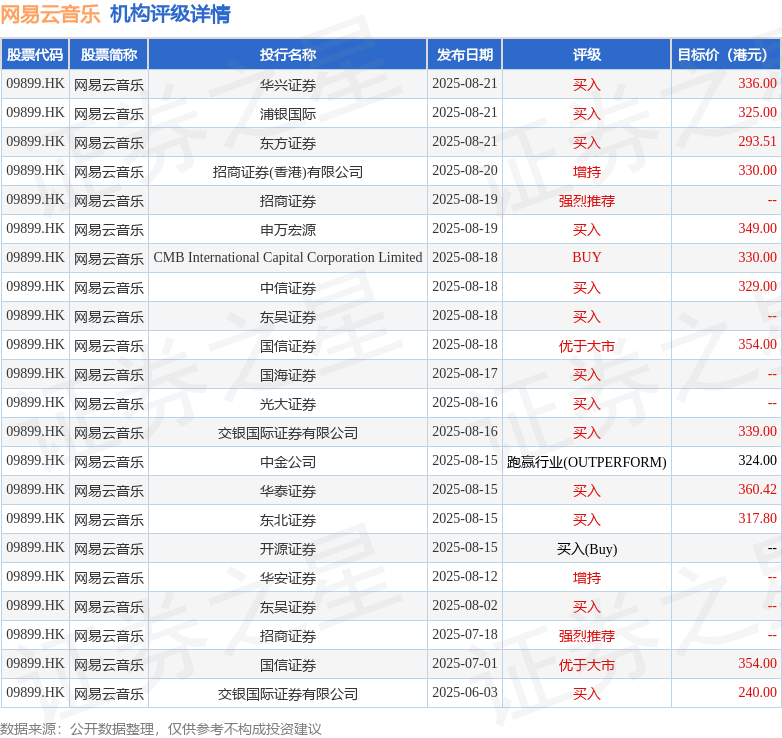Viewport: 782px width, 738px height.
Task: Click 09899.HK in the 华兴证券 row
Action: tap(35, 83)
